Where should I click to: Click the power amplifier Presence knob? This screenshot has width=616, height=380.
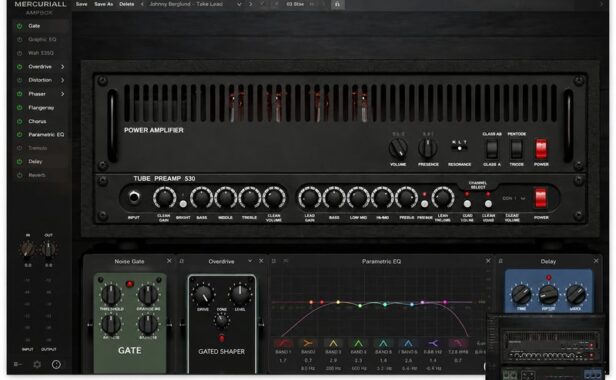(428, 149)
